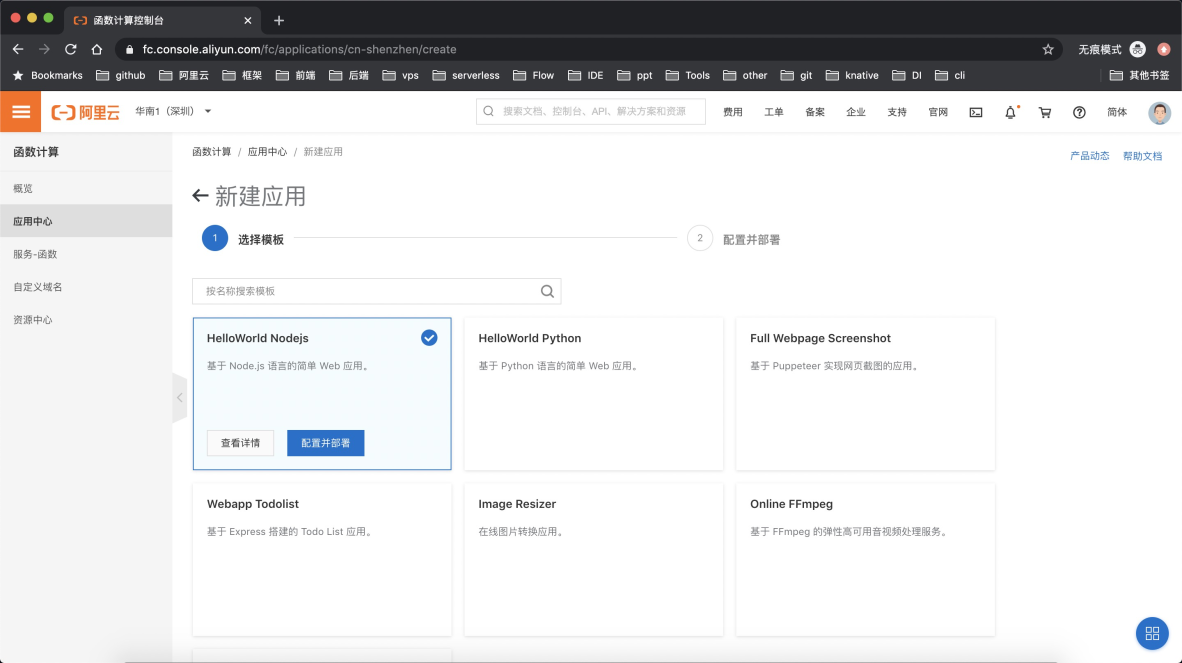This screenshot has width=1182, height=663.
Task: Click the Aliyun logo
Action: pos(85,112)
